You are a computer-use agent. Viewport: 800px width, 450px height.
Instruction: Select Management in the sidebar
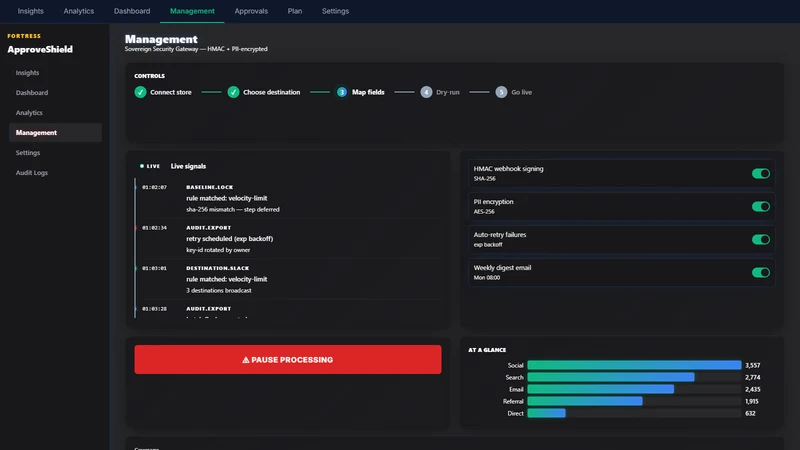pos(55,132)
